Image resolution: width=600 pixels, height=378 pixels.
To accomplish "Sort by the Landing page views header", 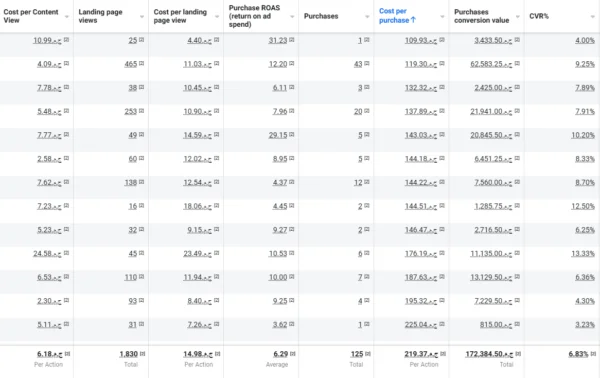I will (100, 16).
